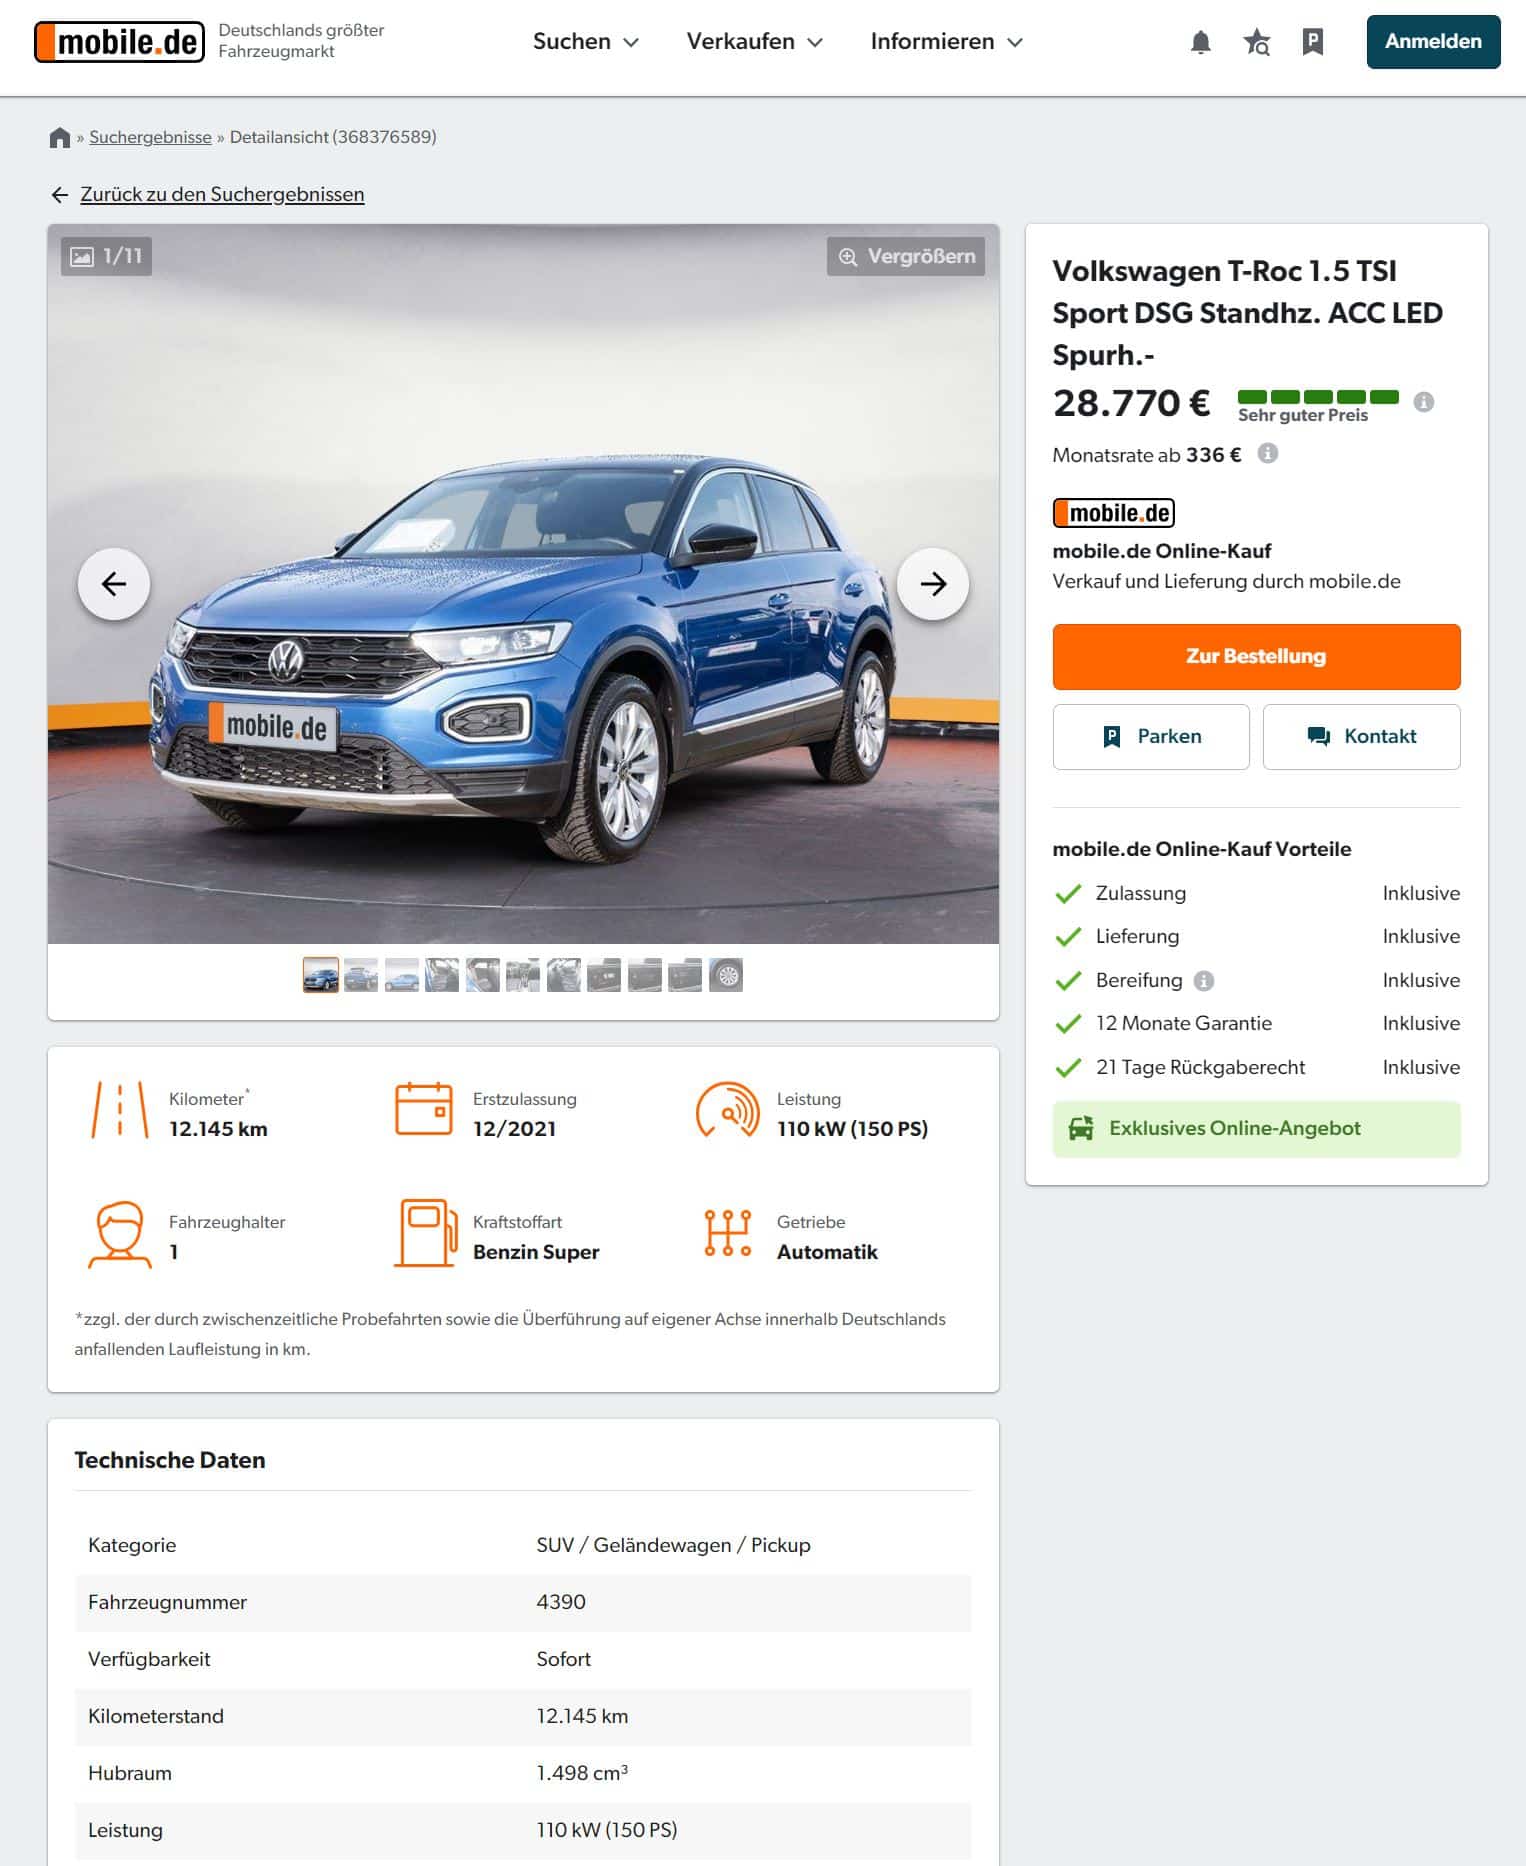Select first thumbnail, blue car front view
The image size is (1526, 1866).
click(321, 975)
